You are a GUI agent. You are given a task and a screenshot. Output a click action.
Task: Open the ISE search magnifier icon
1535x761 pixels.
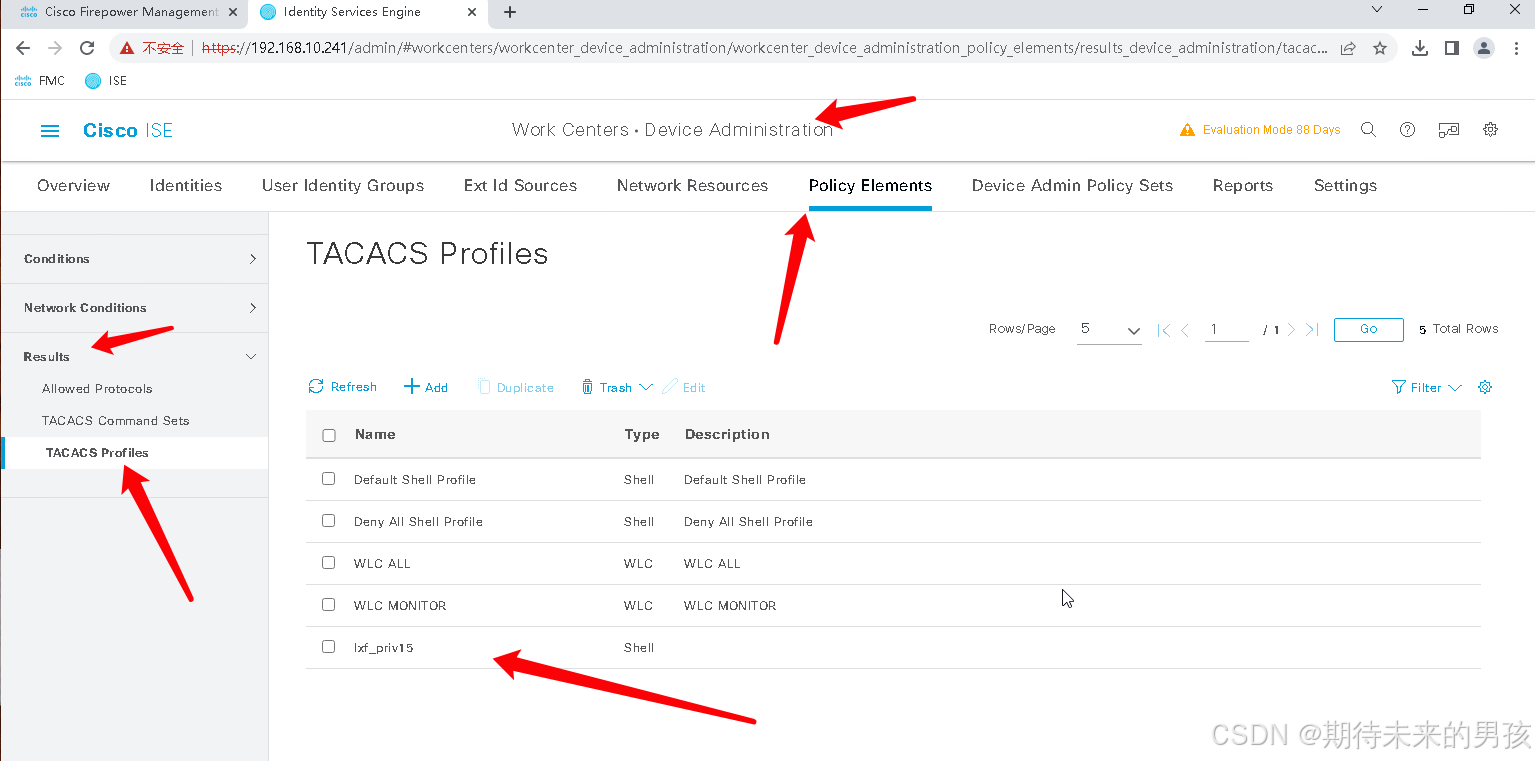(x=1369, y=130)
